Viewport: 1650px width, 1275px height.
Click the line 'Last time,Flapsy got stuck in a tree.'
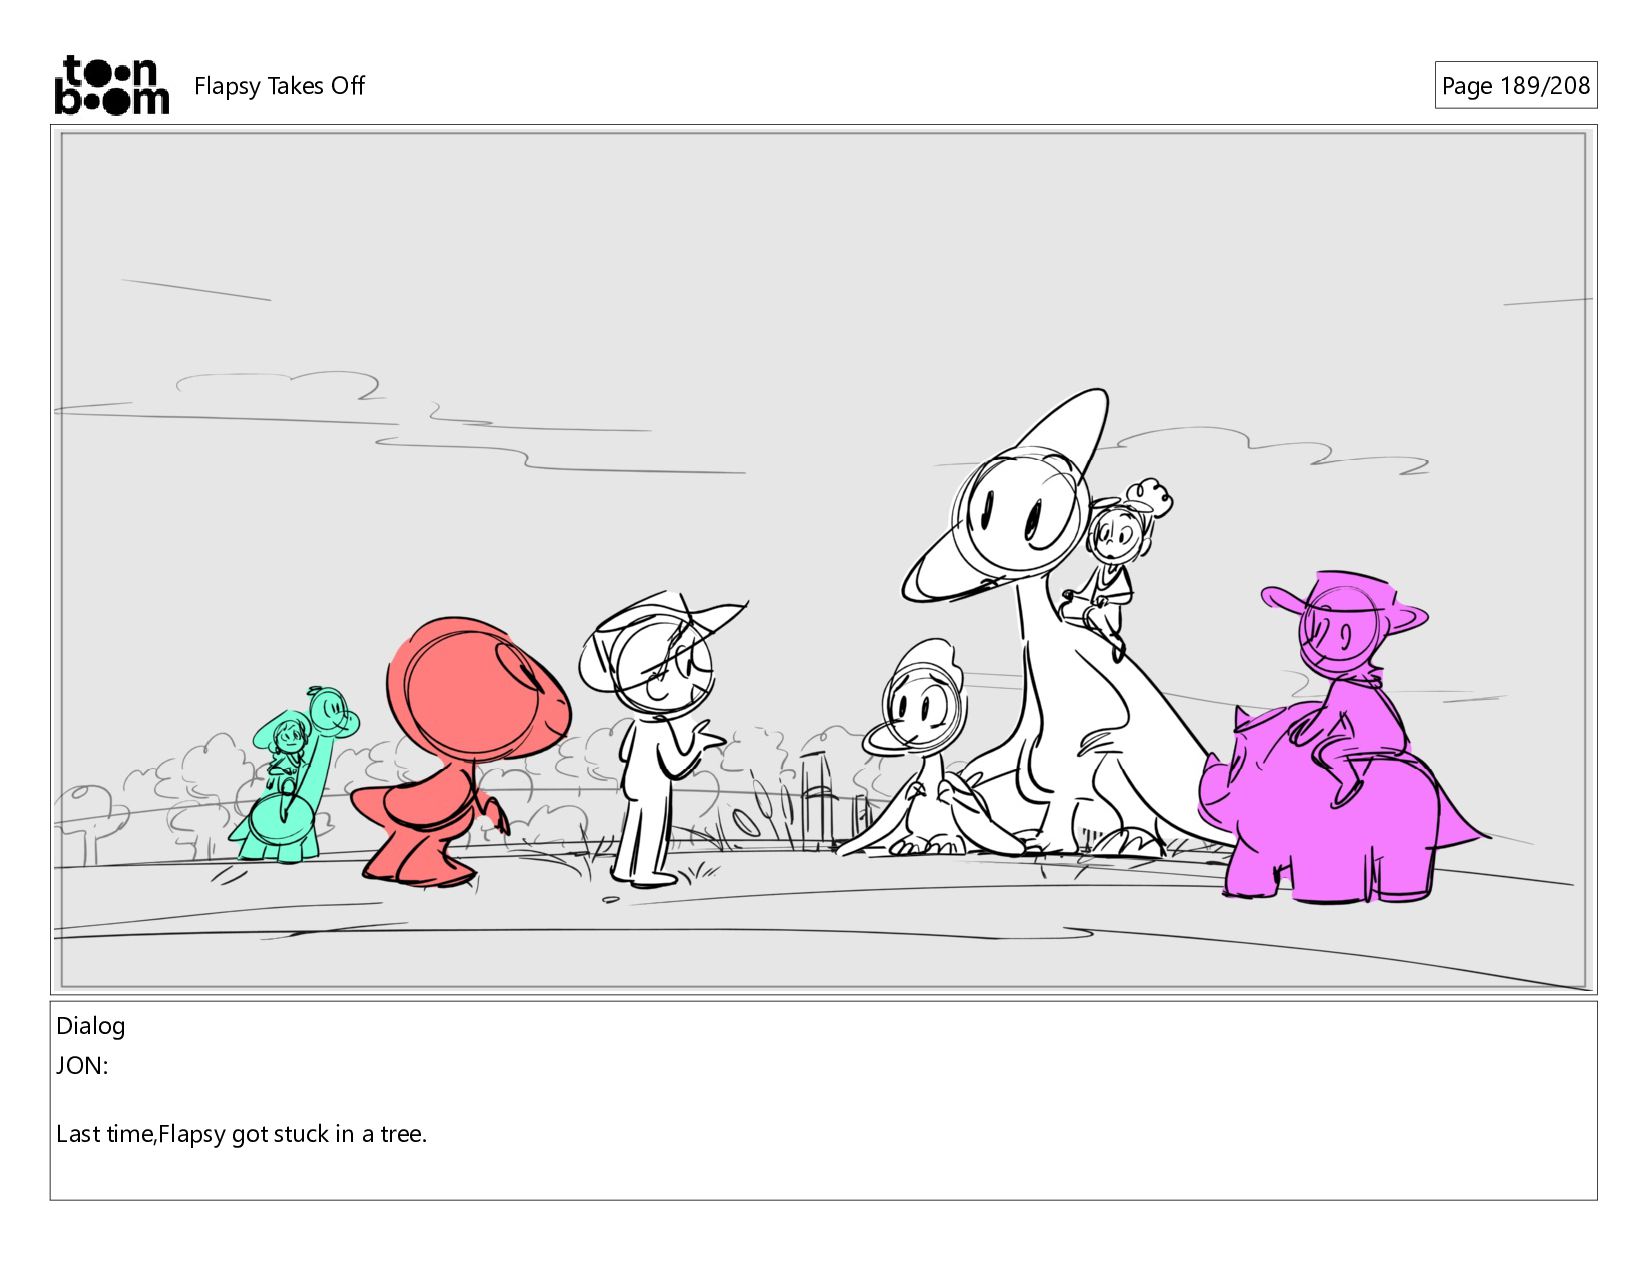coord(242,1134)
